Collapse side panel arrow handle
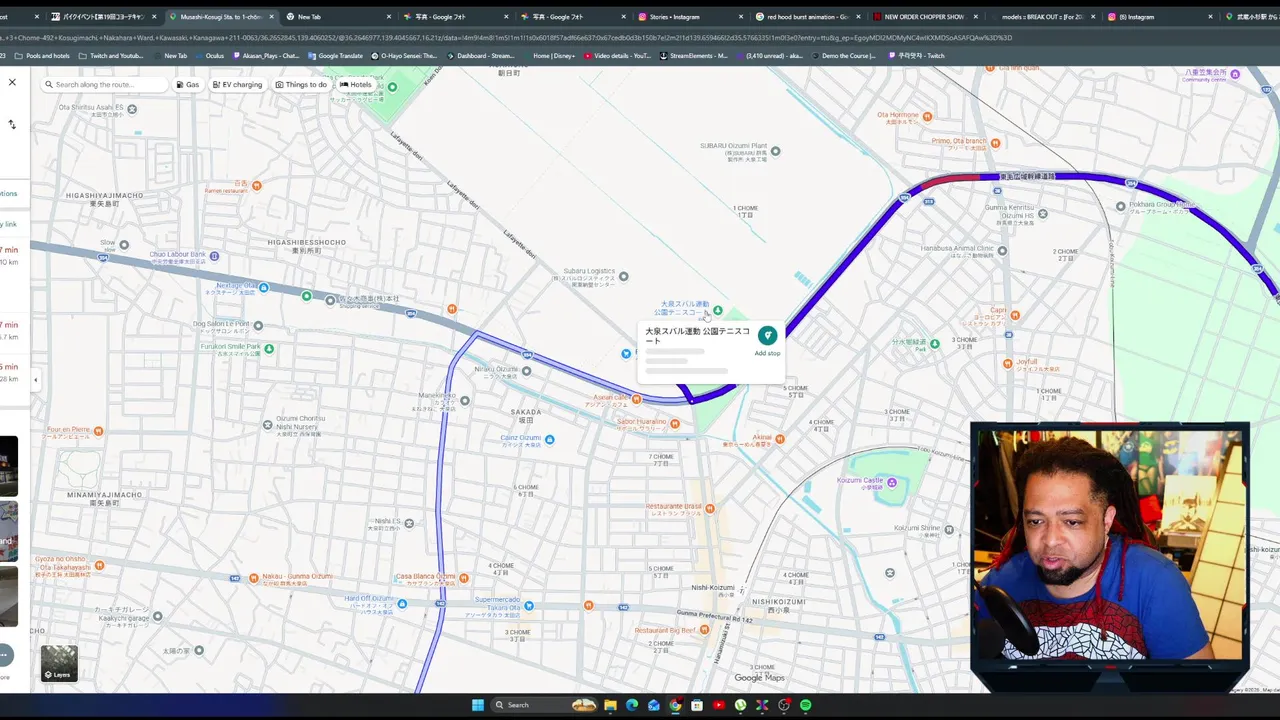This screenshot has height=720, width=1280. click(36, 380)
